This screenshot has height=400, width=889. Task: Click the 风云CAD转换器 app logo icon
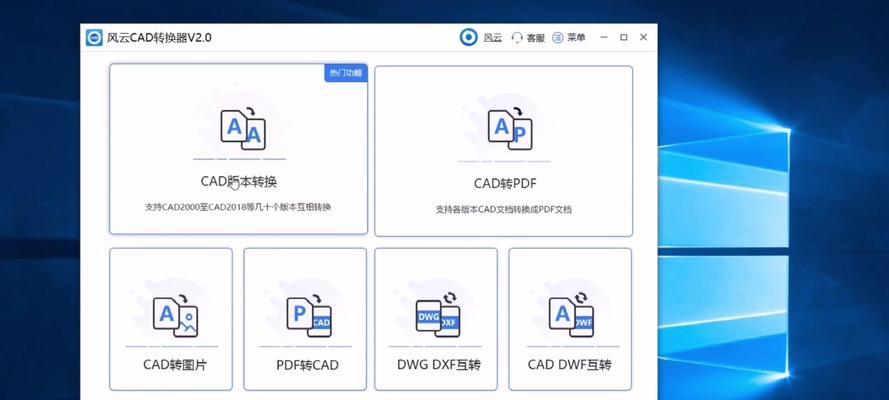pyautogui.click(x=94, y=37)
